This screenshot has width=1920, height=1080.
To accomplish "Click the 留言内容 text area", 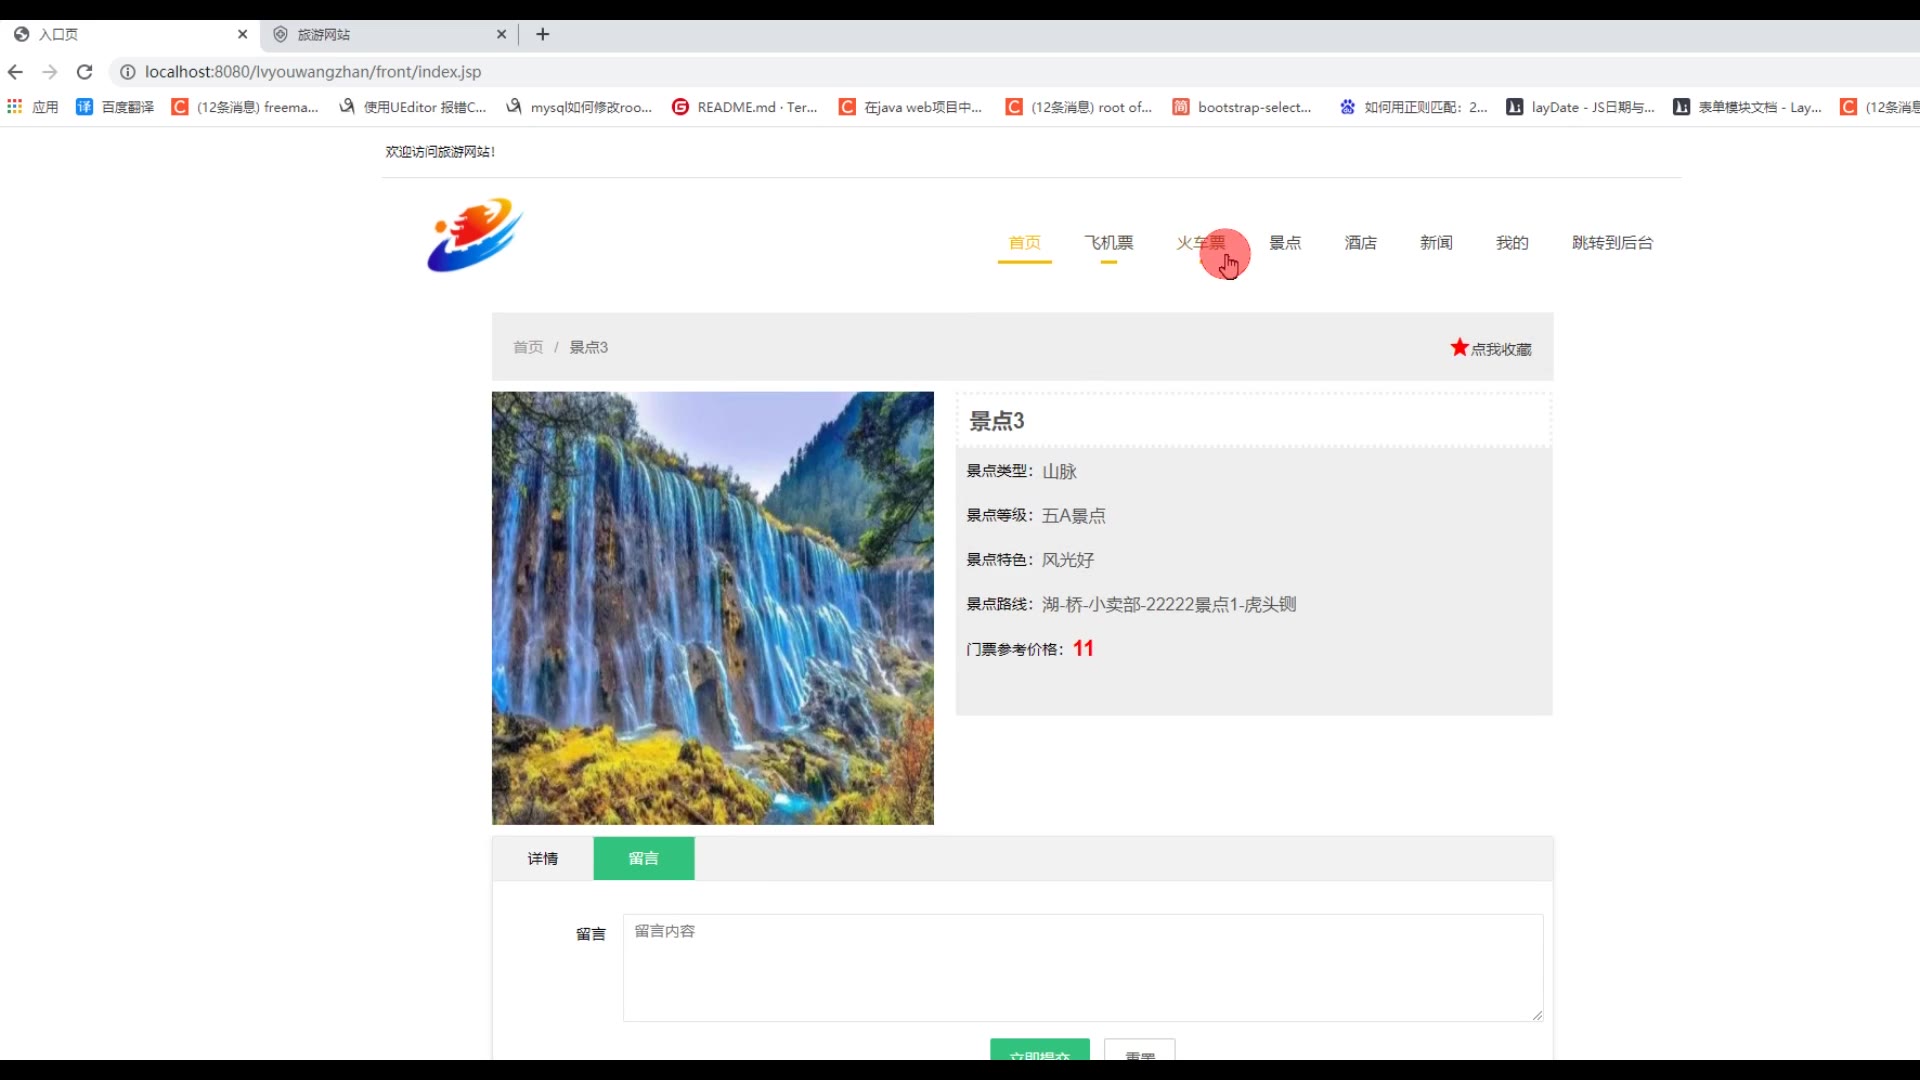I will tap(1082, 967).
